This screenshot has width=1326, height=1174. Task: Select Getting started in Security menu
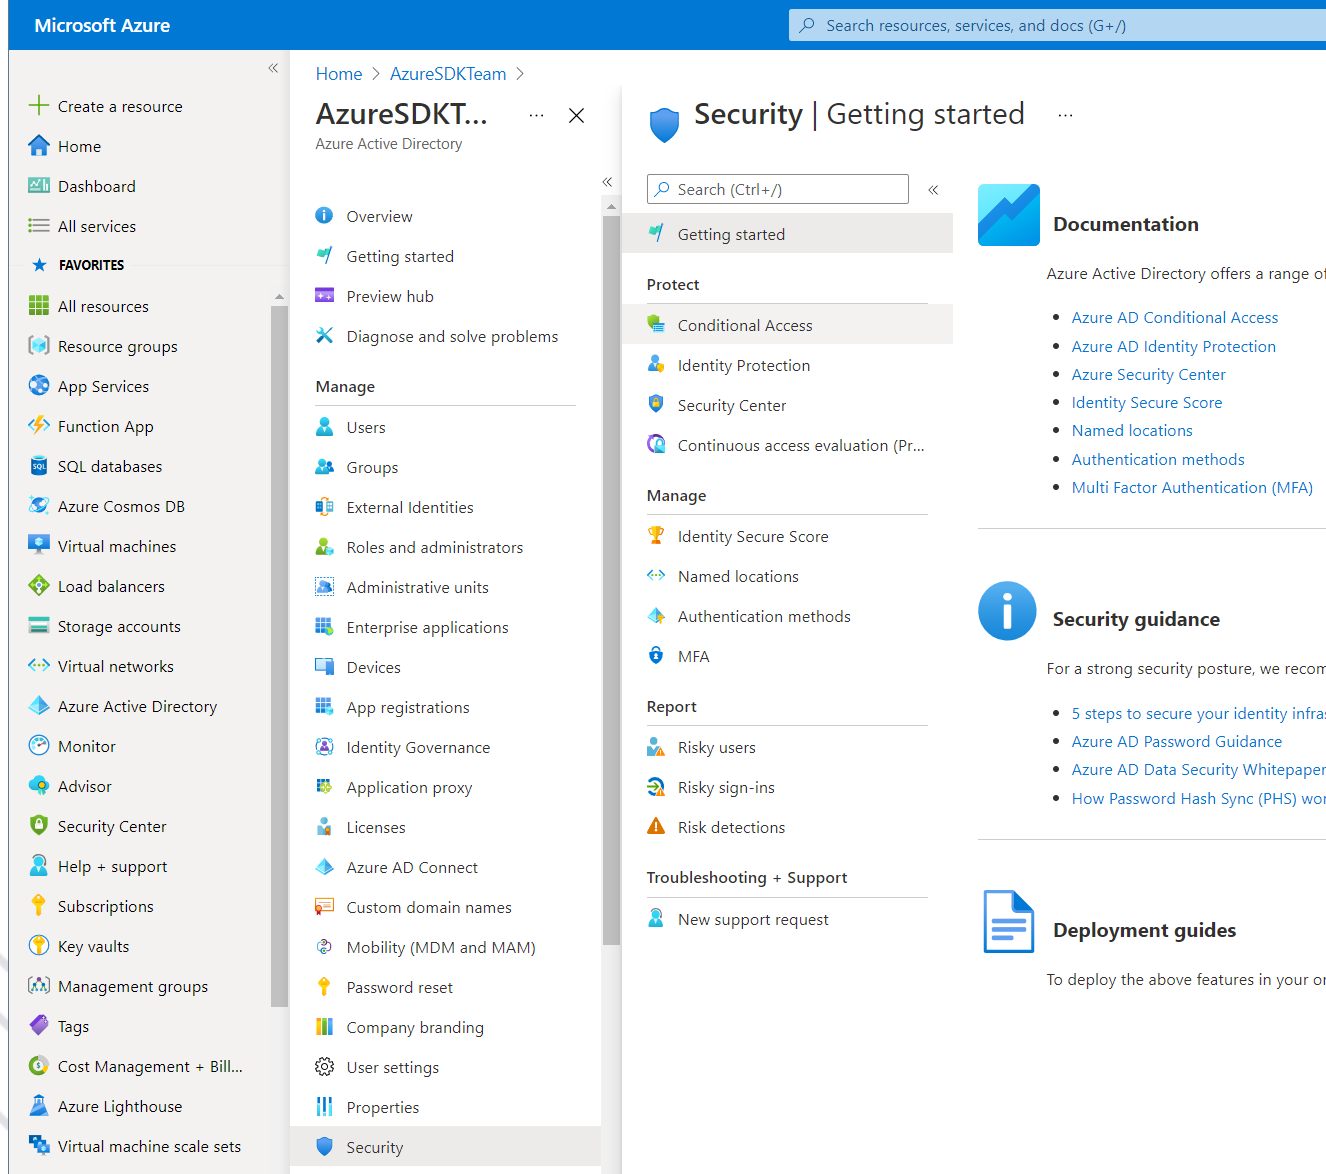coord(731,233)
